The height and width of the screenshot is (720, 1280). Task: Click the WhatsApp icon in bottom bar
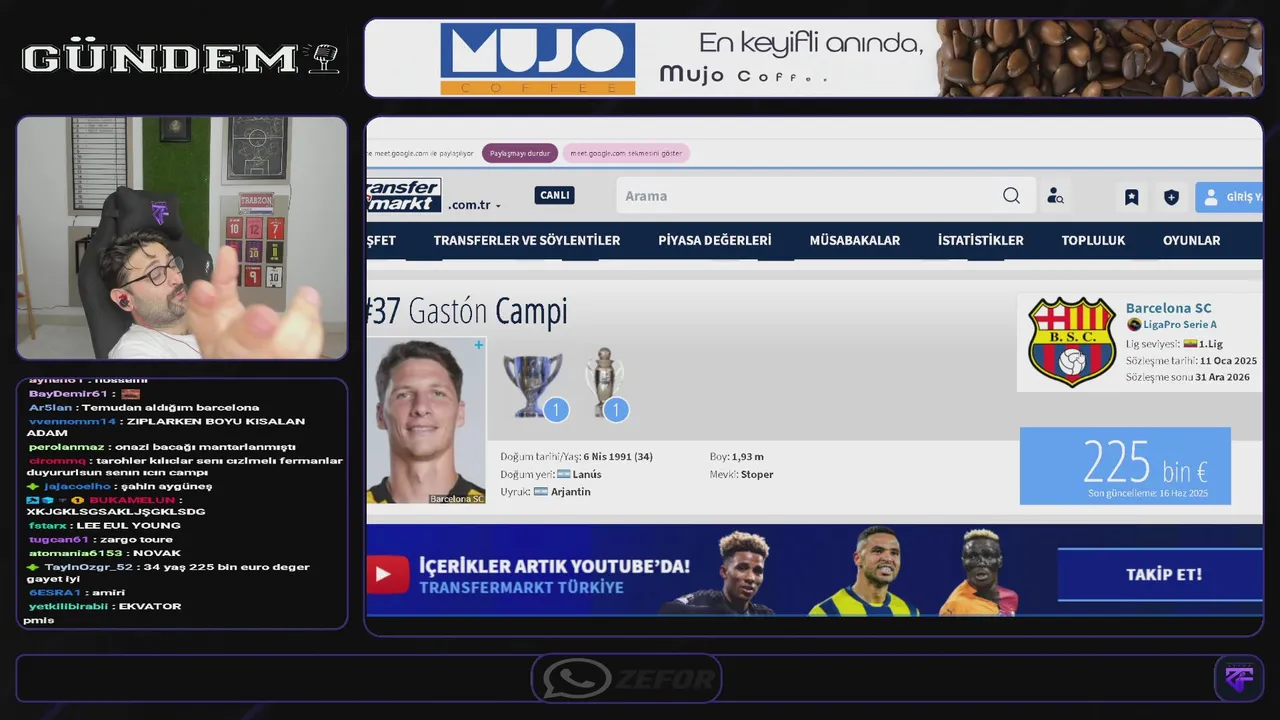tap(577, 679)
